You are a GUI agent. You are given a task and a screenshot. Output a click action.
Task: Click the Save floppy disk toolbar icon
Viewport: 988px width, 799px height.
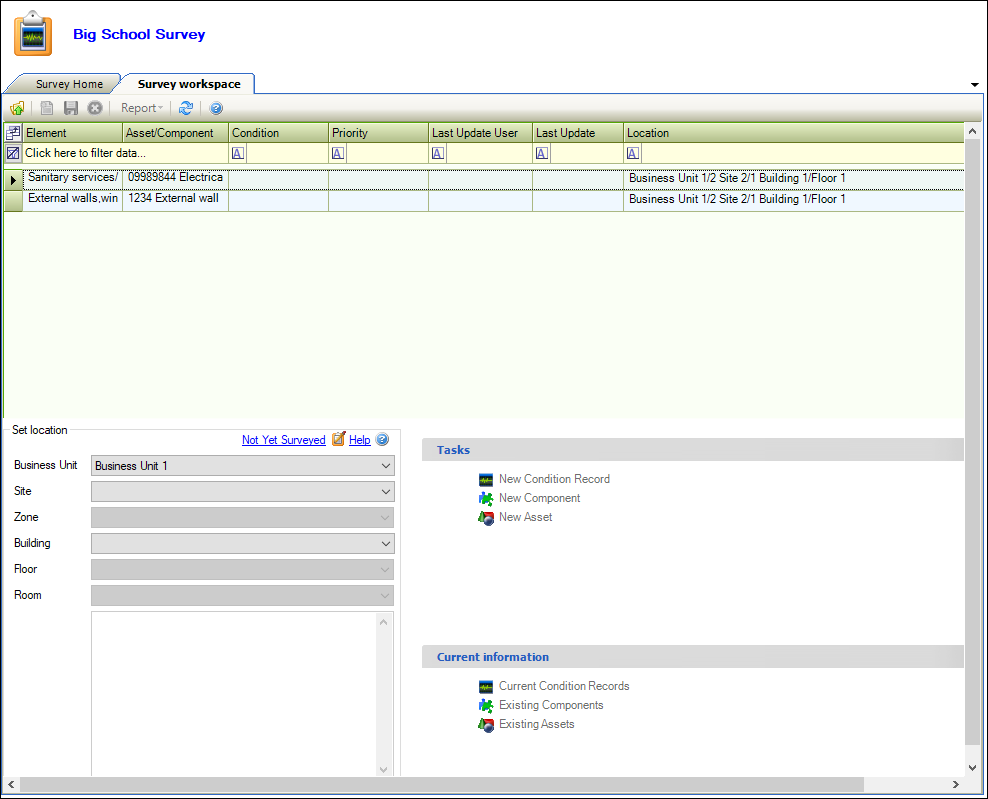pos(71,108)
